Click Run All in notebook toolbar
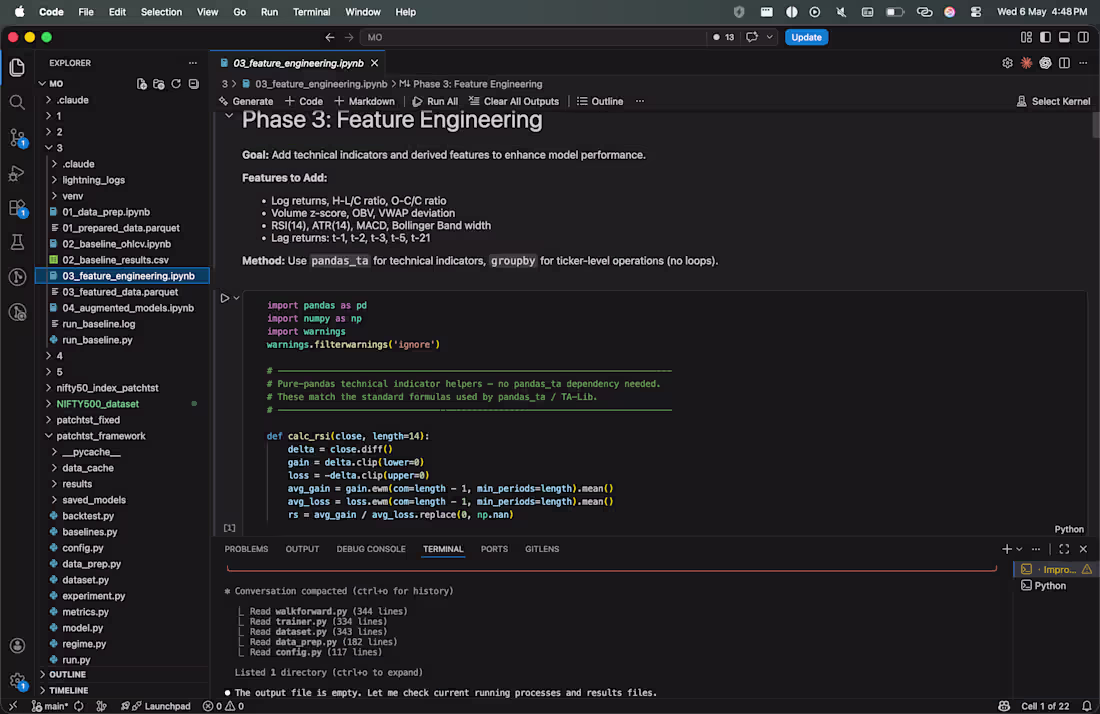 tap(435, 101)
